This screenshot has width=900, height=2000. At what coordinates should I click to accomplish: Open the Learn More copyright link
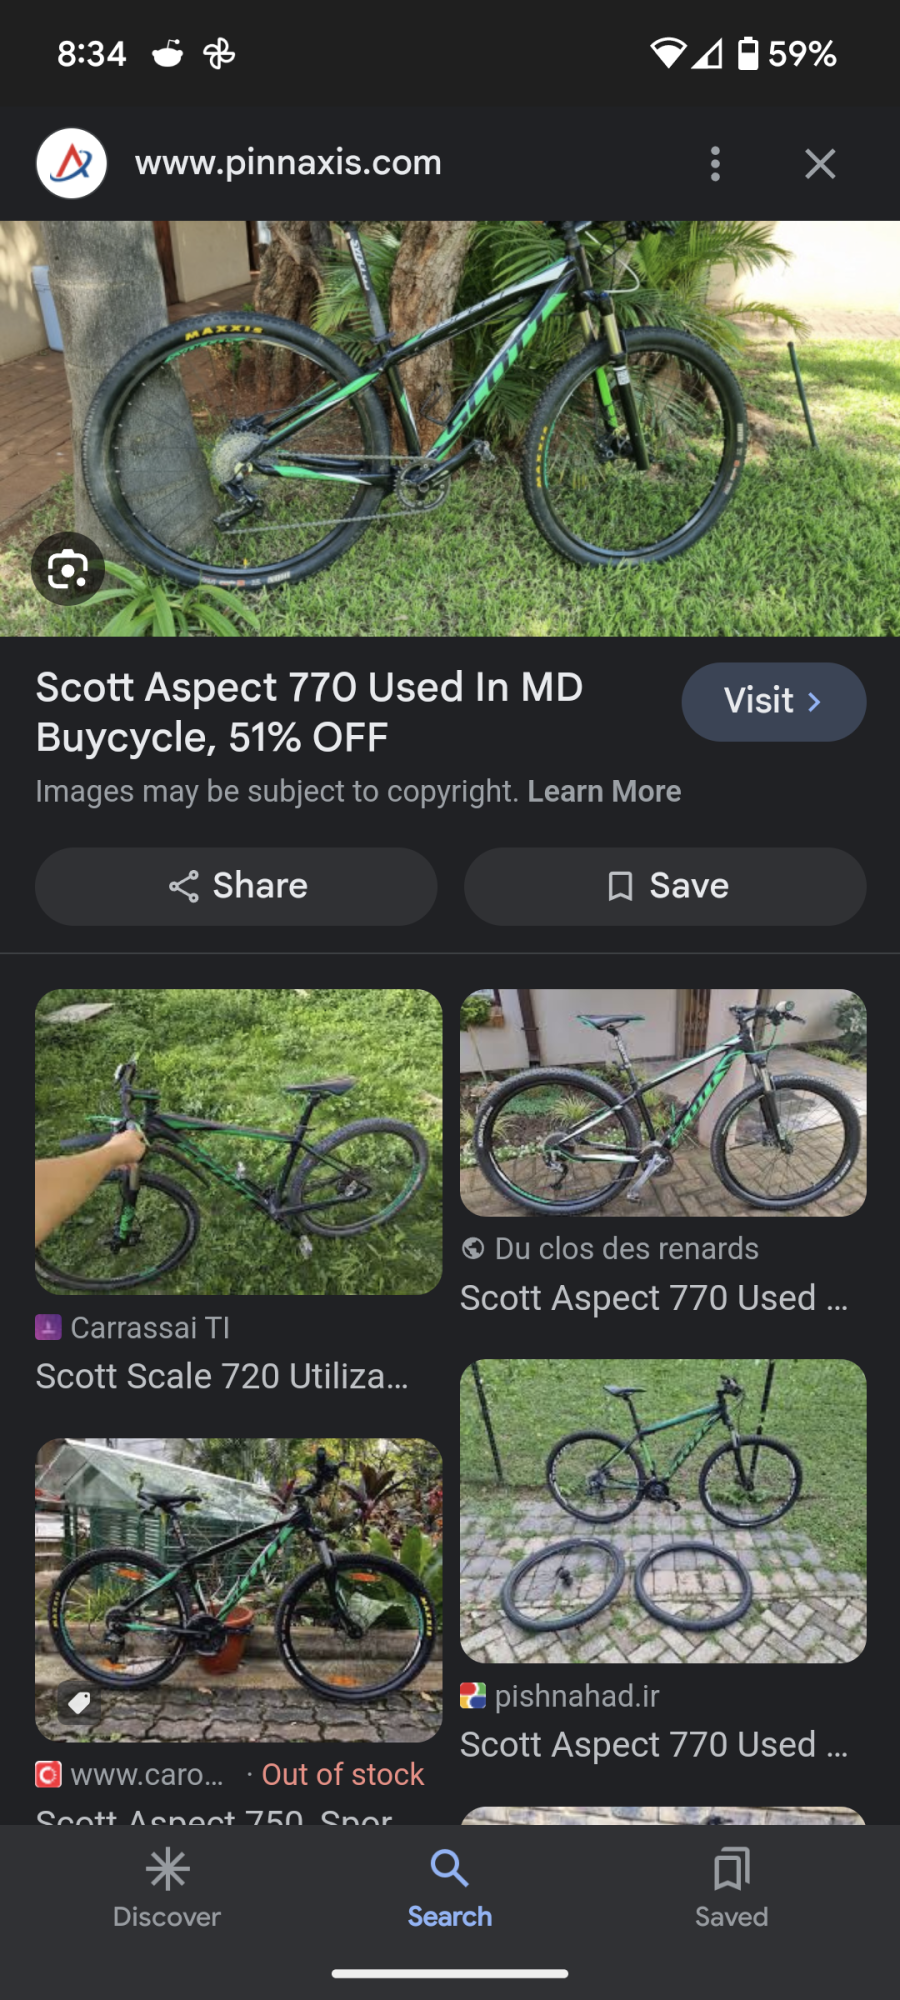tap(604, 792)
